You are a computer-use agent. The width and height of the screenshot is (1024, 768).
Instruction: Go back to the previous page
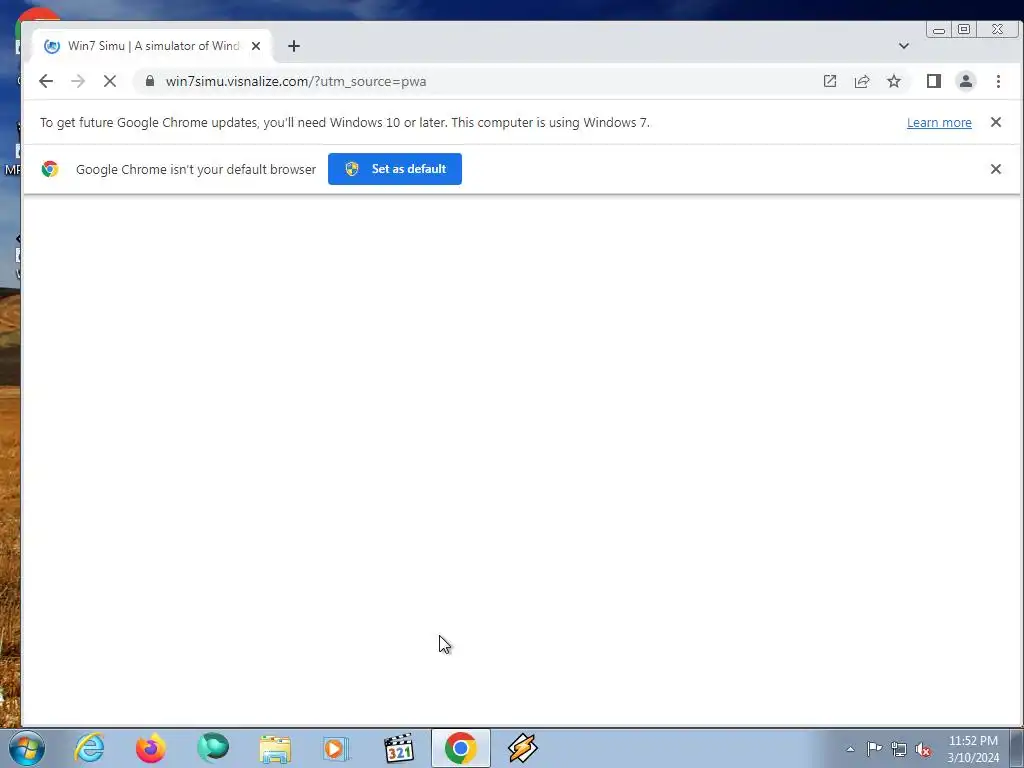(x=46, y=82)
